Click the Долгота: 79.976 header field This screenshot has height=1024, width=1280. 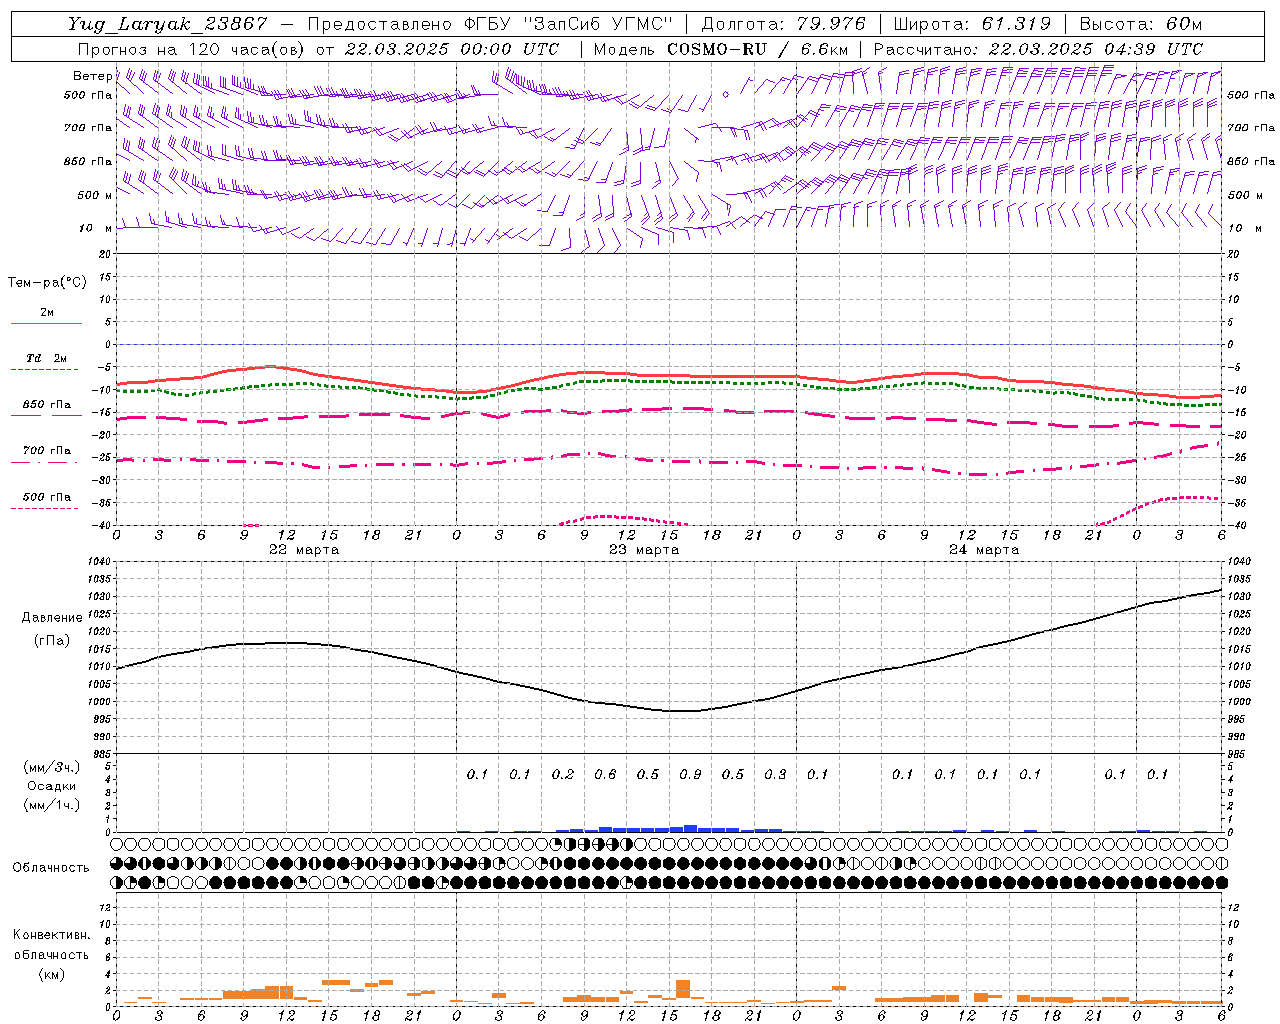click(x=784, y=24)
